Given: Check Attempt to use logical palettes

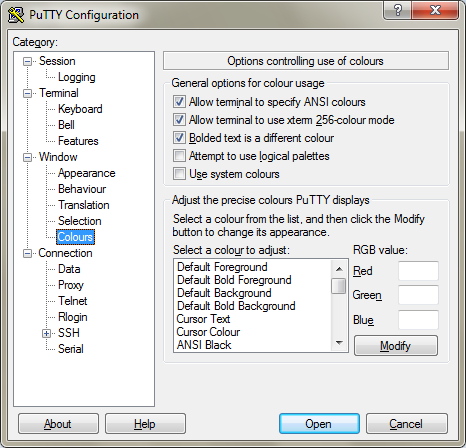Looking at the screenshot, I should [x=179, y=156].
